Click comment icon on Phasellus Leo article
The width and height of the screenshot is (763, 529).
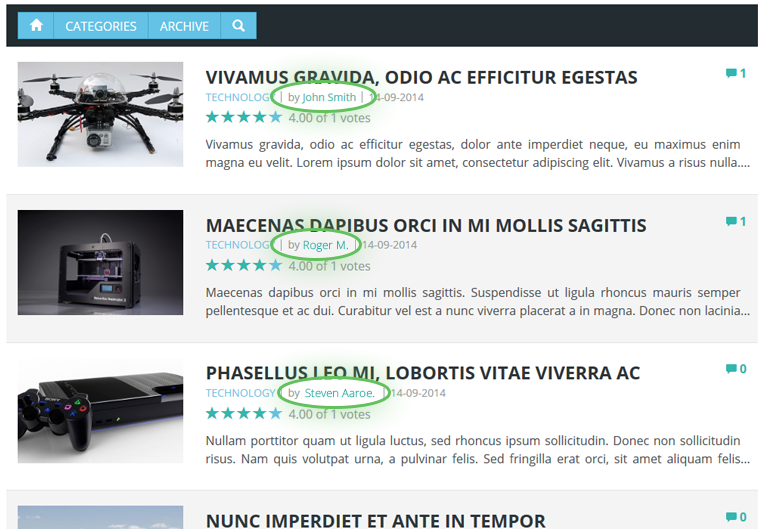731,369
